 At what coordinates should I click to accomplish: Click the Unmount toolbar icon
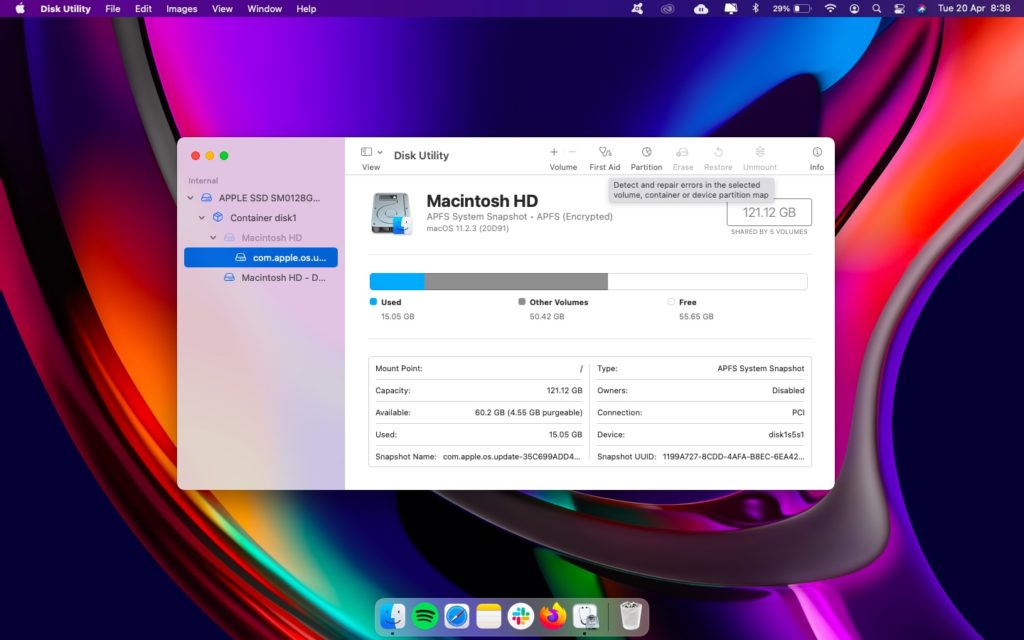point(759,155)
